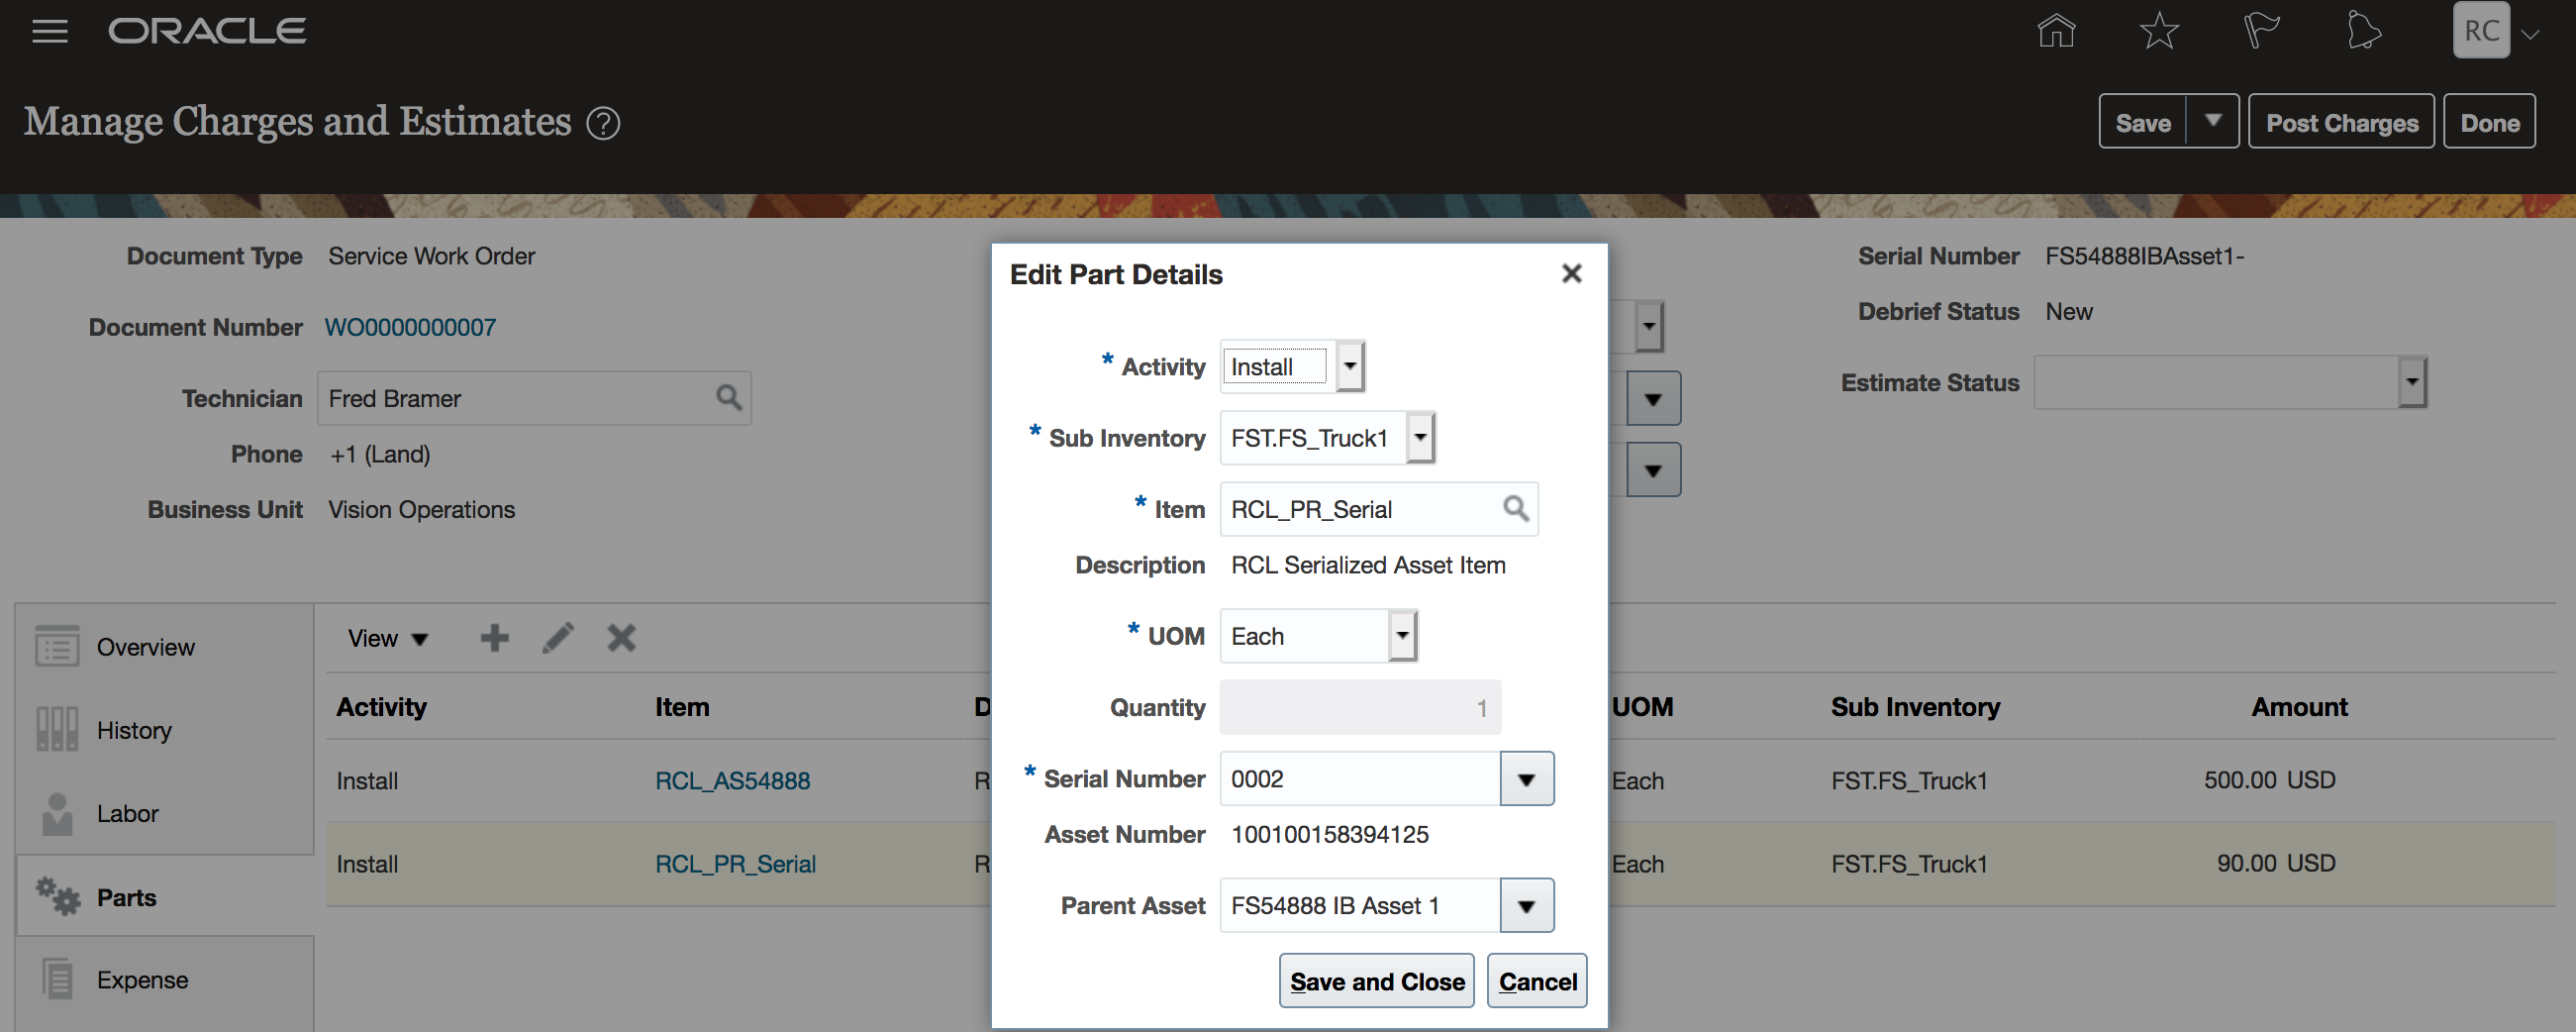Close the Edit Part Details dialog
This screenshot has width=2576, height=1032.
[x=1571, y=274]
